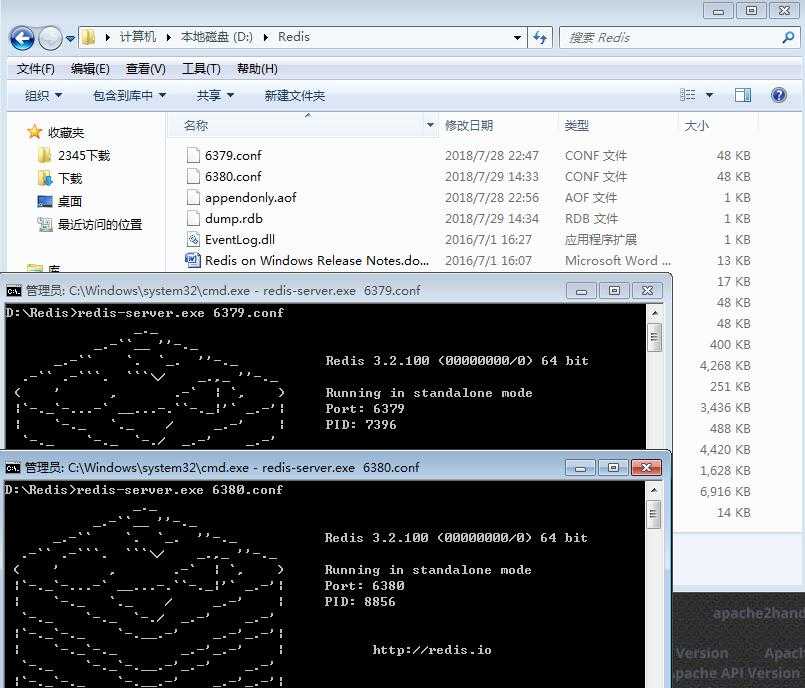805x688 pixels.
Task: Open the 名称 column filter dropdown arrow
Action: coord(430,125)
